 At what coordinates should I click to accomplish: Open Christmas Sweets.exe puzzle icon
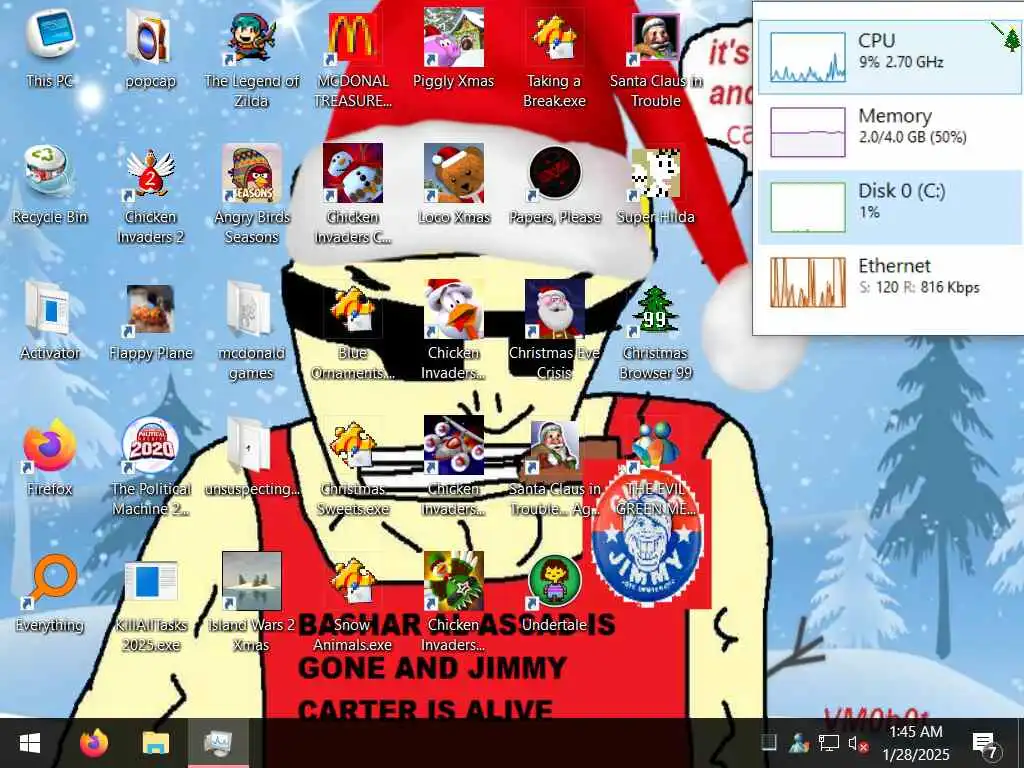coord(353,467)
